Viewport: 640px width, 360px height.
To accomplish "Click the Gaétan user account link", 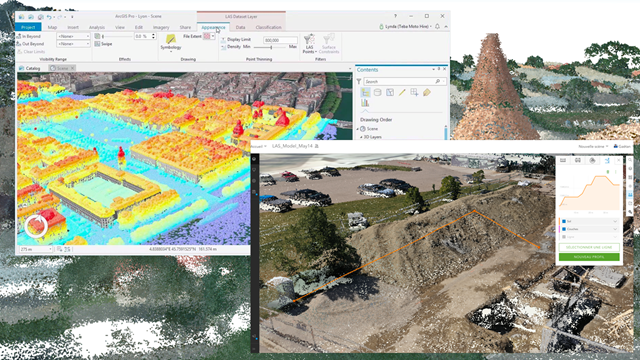I will coord(622,146).
